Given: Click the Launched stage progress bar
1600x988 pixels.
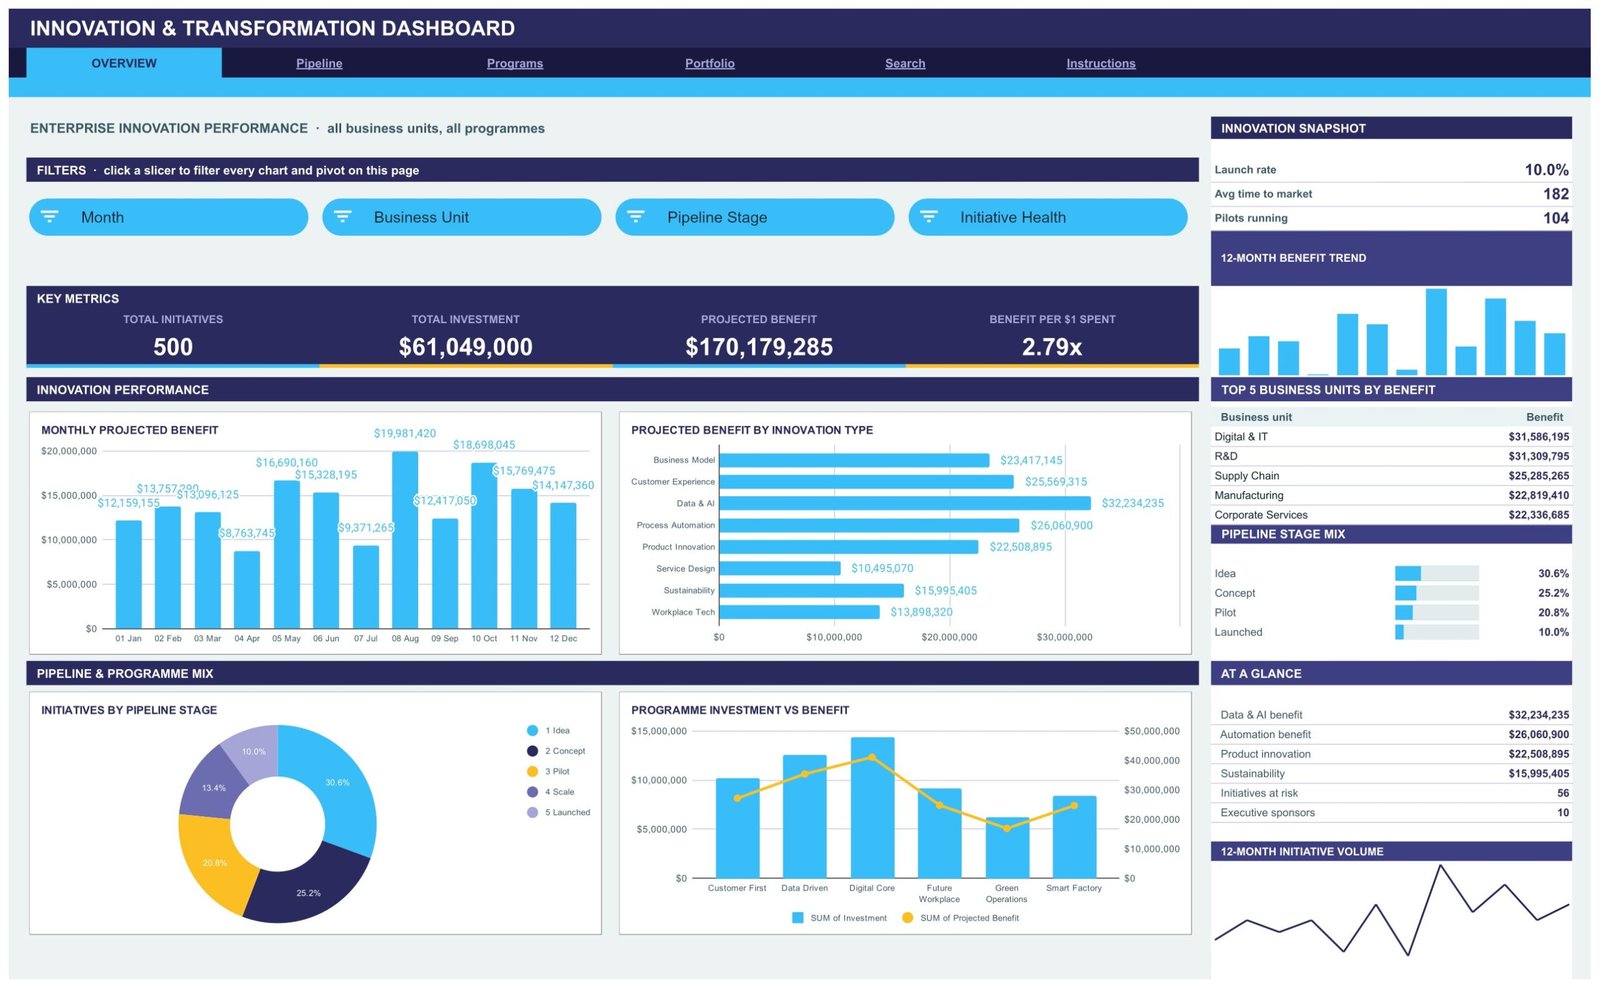Looking at the screenshot, I should tap(1436, 632).
